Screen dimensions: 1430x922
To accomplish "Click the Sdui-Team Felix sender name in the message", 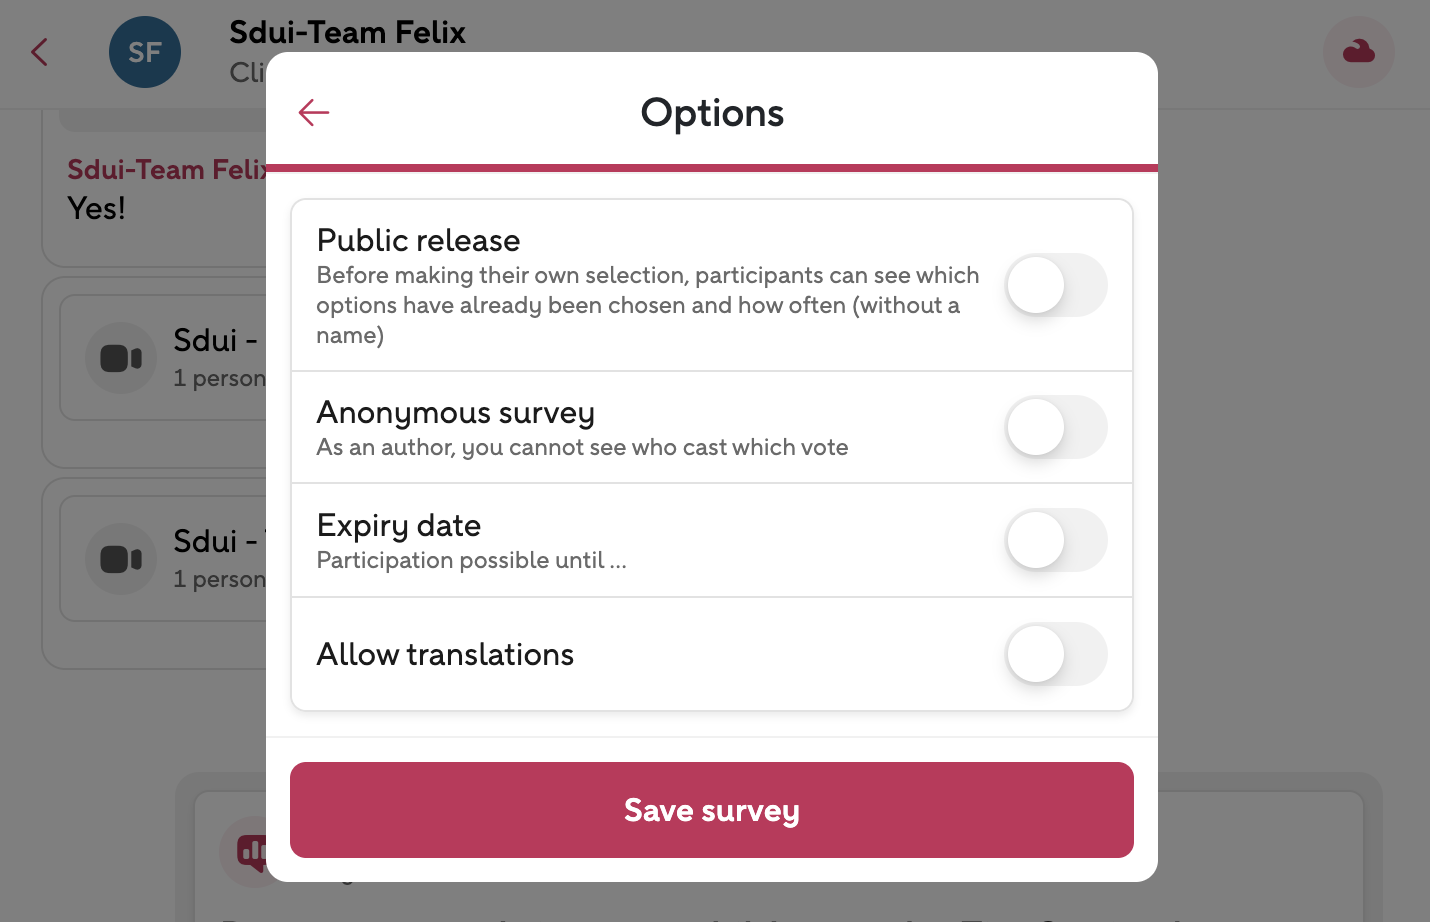I will tap(165, 170).
